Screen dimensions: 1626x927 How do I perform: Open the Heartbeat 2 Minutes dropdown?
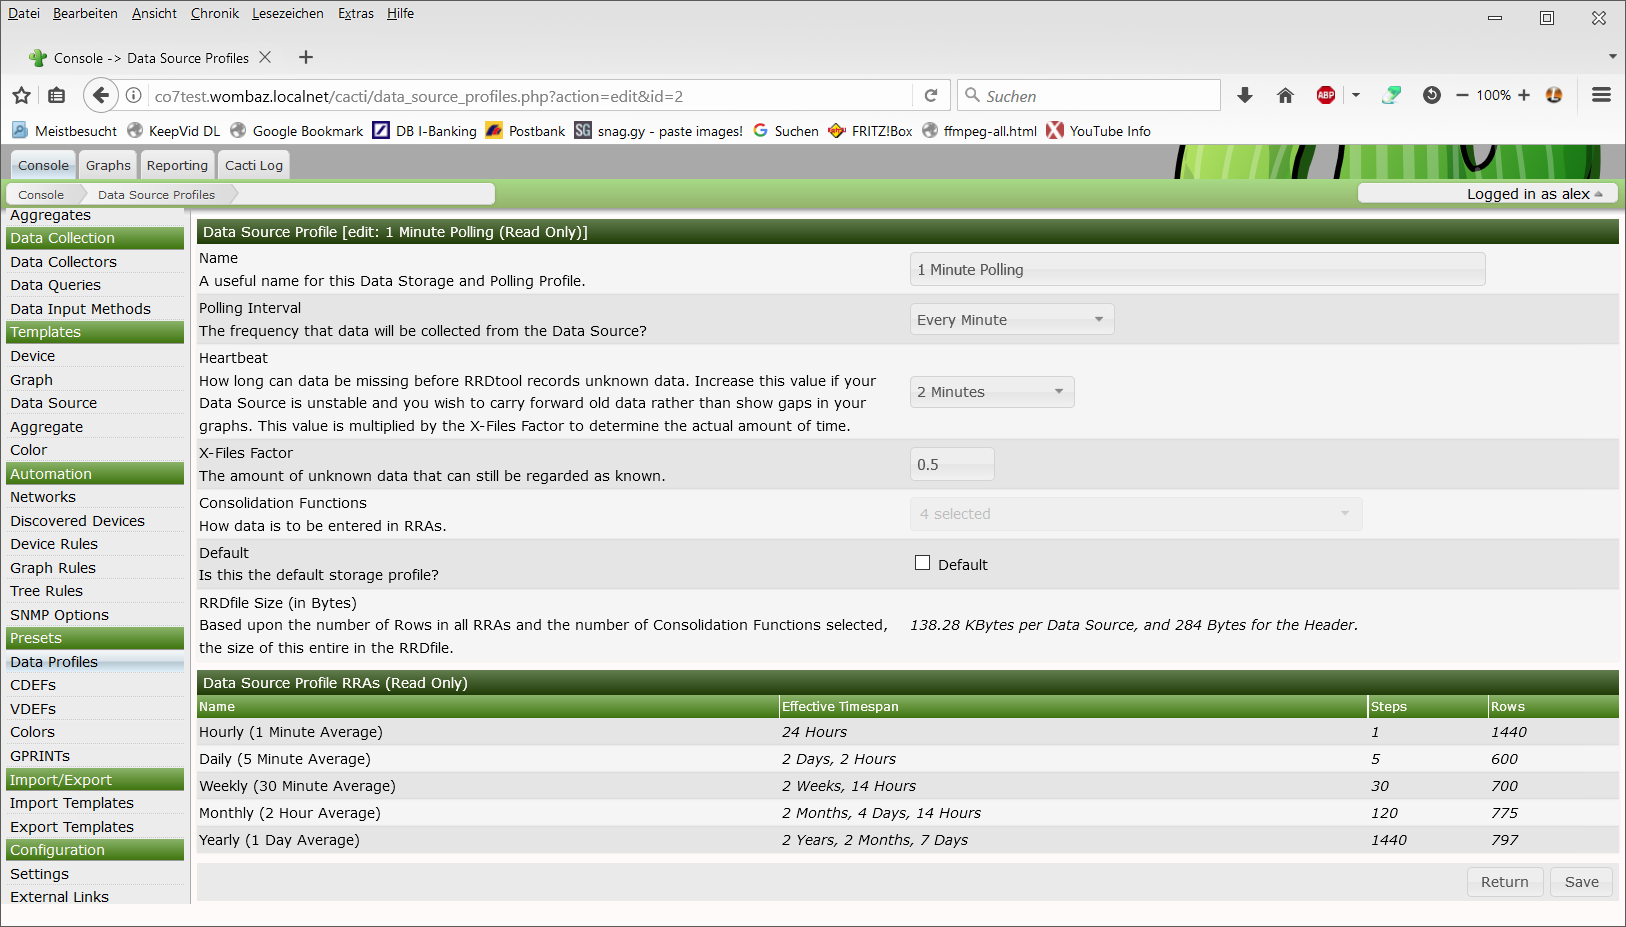pos(992,391)
